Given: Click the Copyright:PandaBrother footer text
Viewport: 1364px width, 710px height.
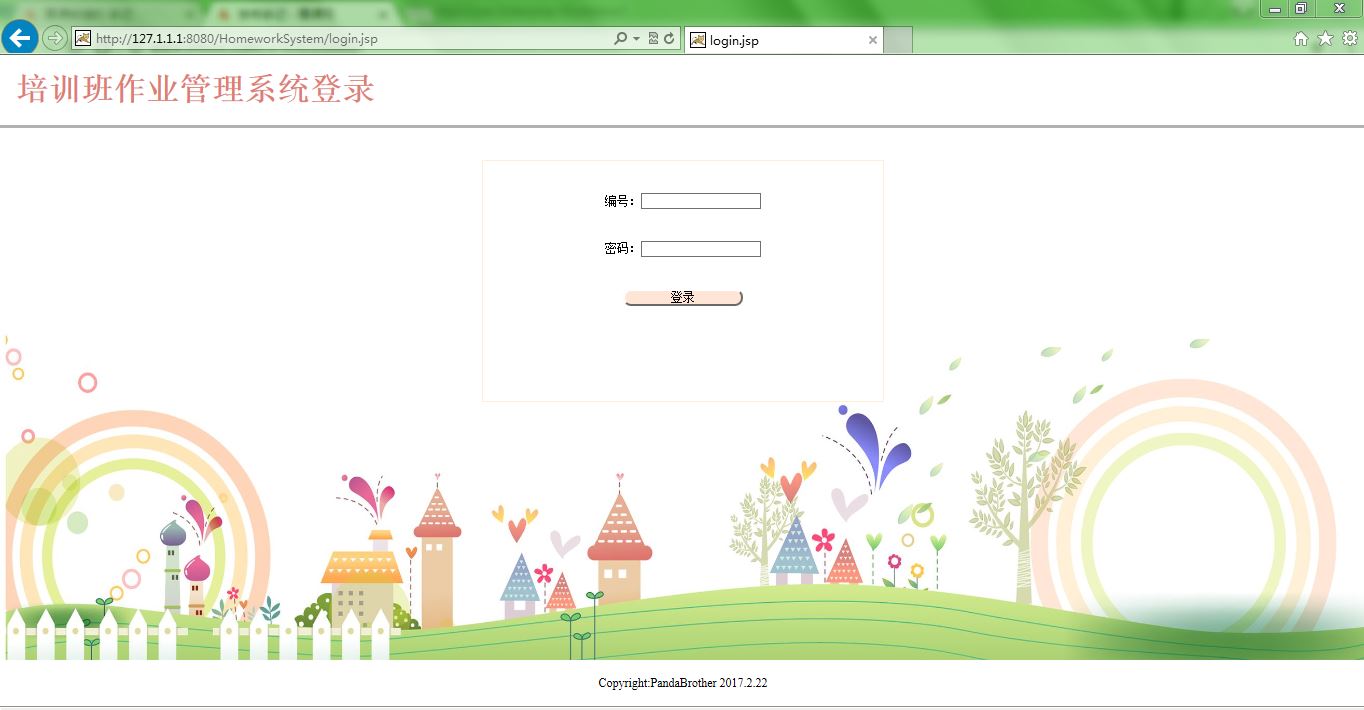Looking at the screenshot, I should pos(683,683).
